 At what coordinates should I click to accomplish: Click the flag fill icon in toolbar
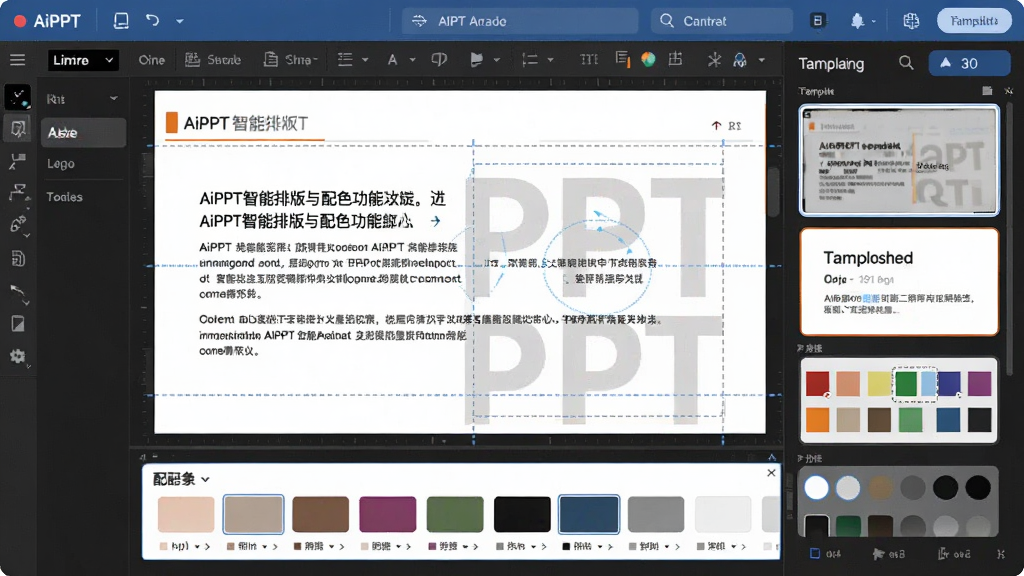pos(476,60)
